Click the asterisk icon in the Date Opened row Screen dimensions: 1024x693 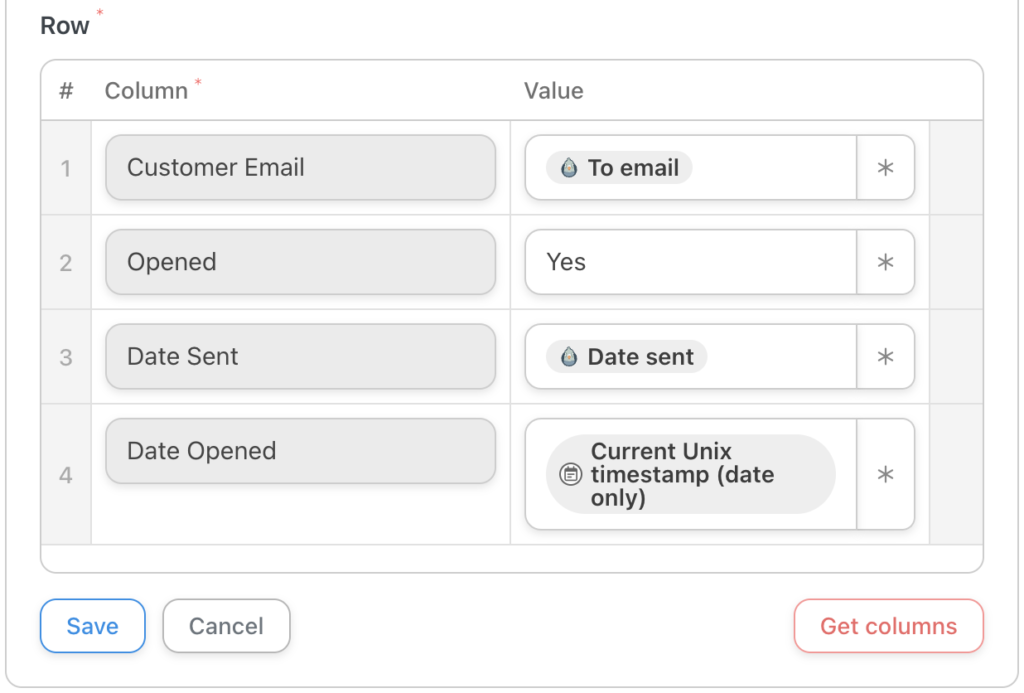885,474
